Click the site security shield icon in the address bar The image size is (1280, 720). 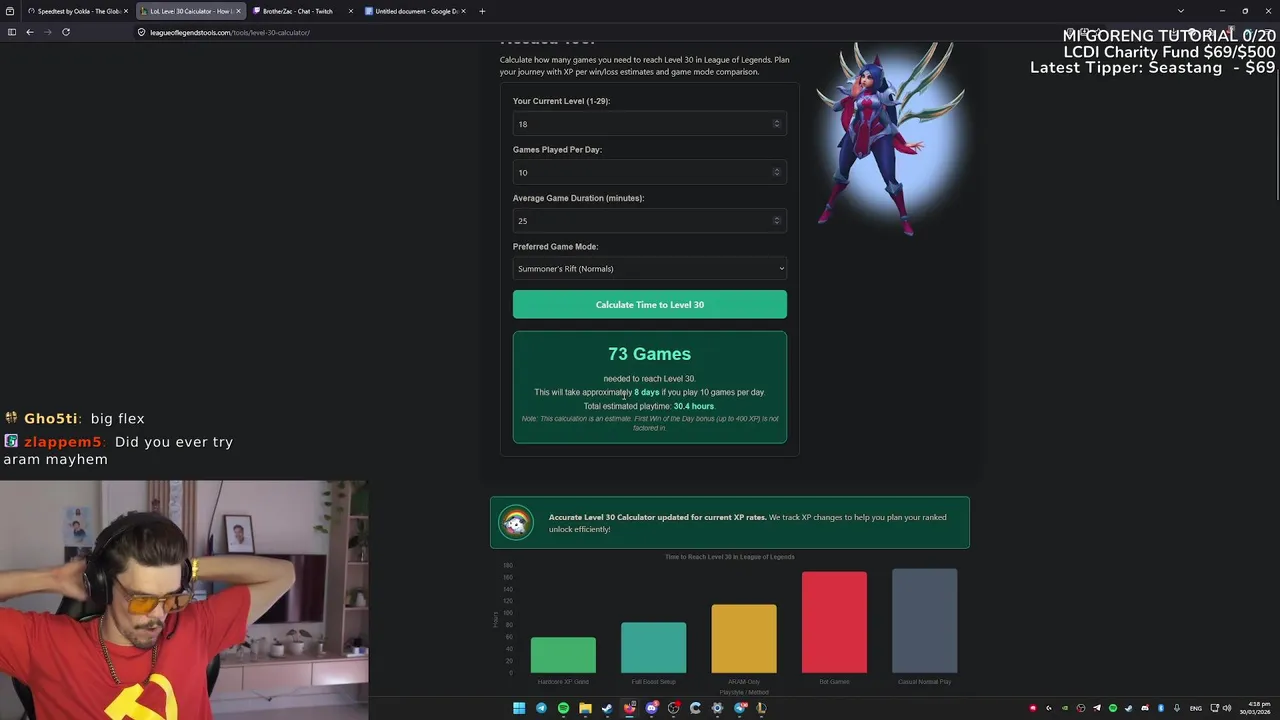click(x=142, y=32)
